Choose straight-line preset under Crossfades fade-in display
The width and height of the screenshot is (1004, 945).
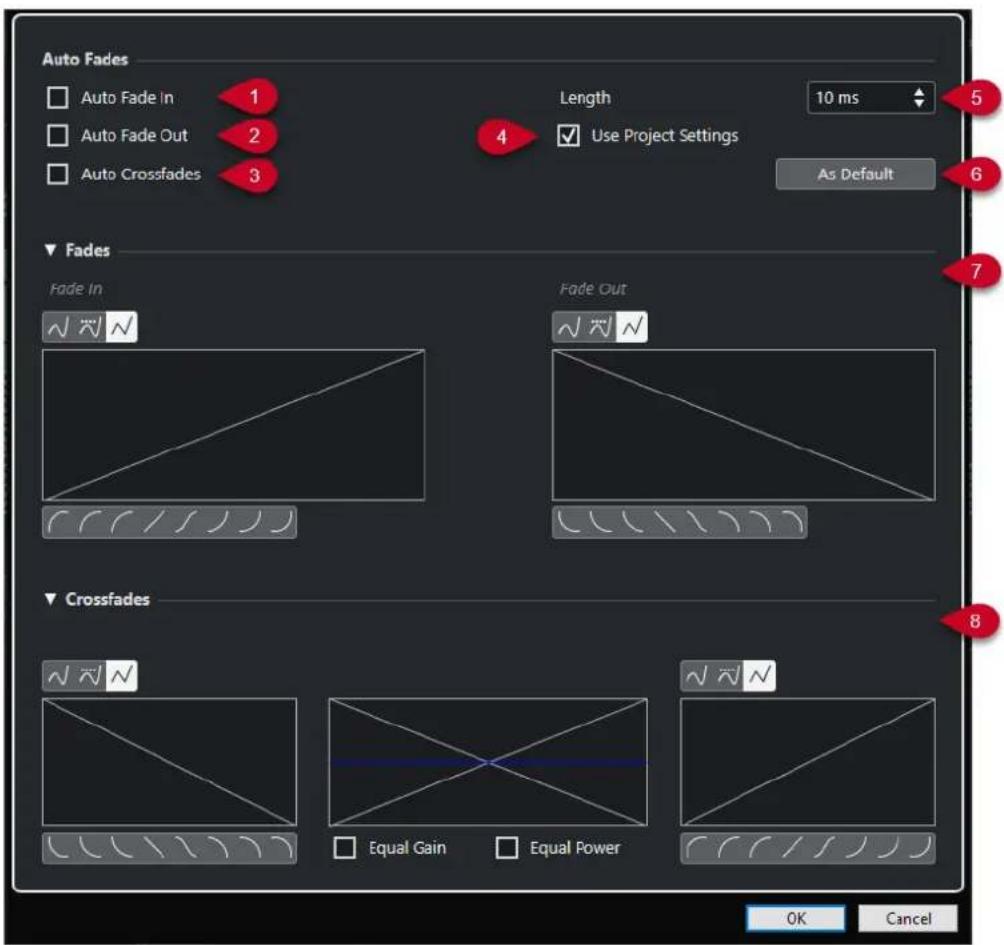(x=792, y=848)
